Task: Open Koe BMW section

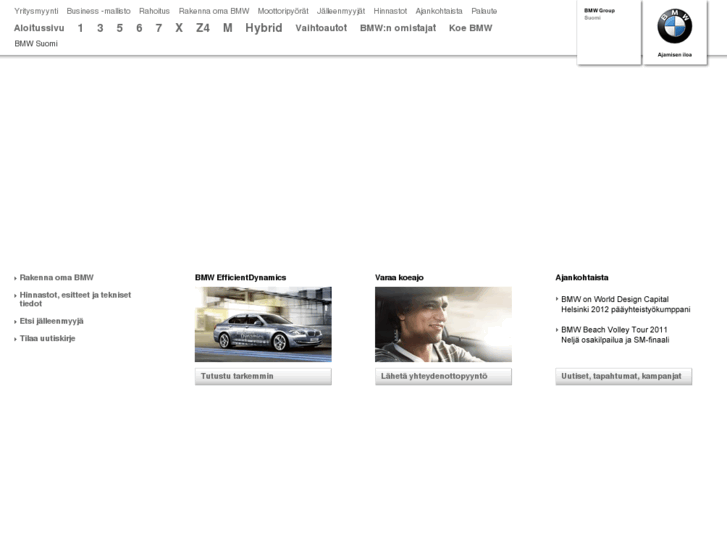Action: coord(470,28)
